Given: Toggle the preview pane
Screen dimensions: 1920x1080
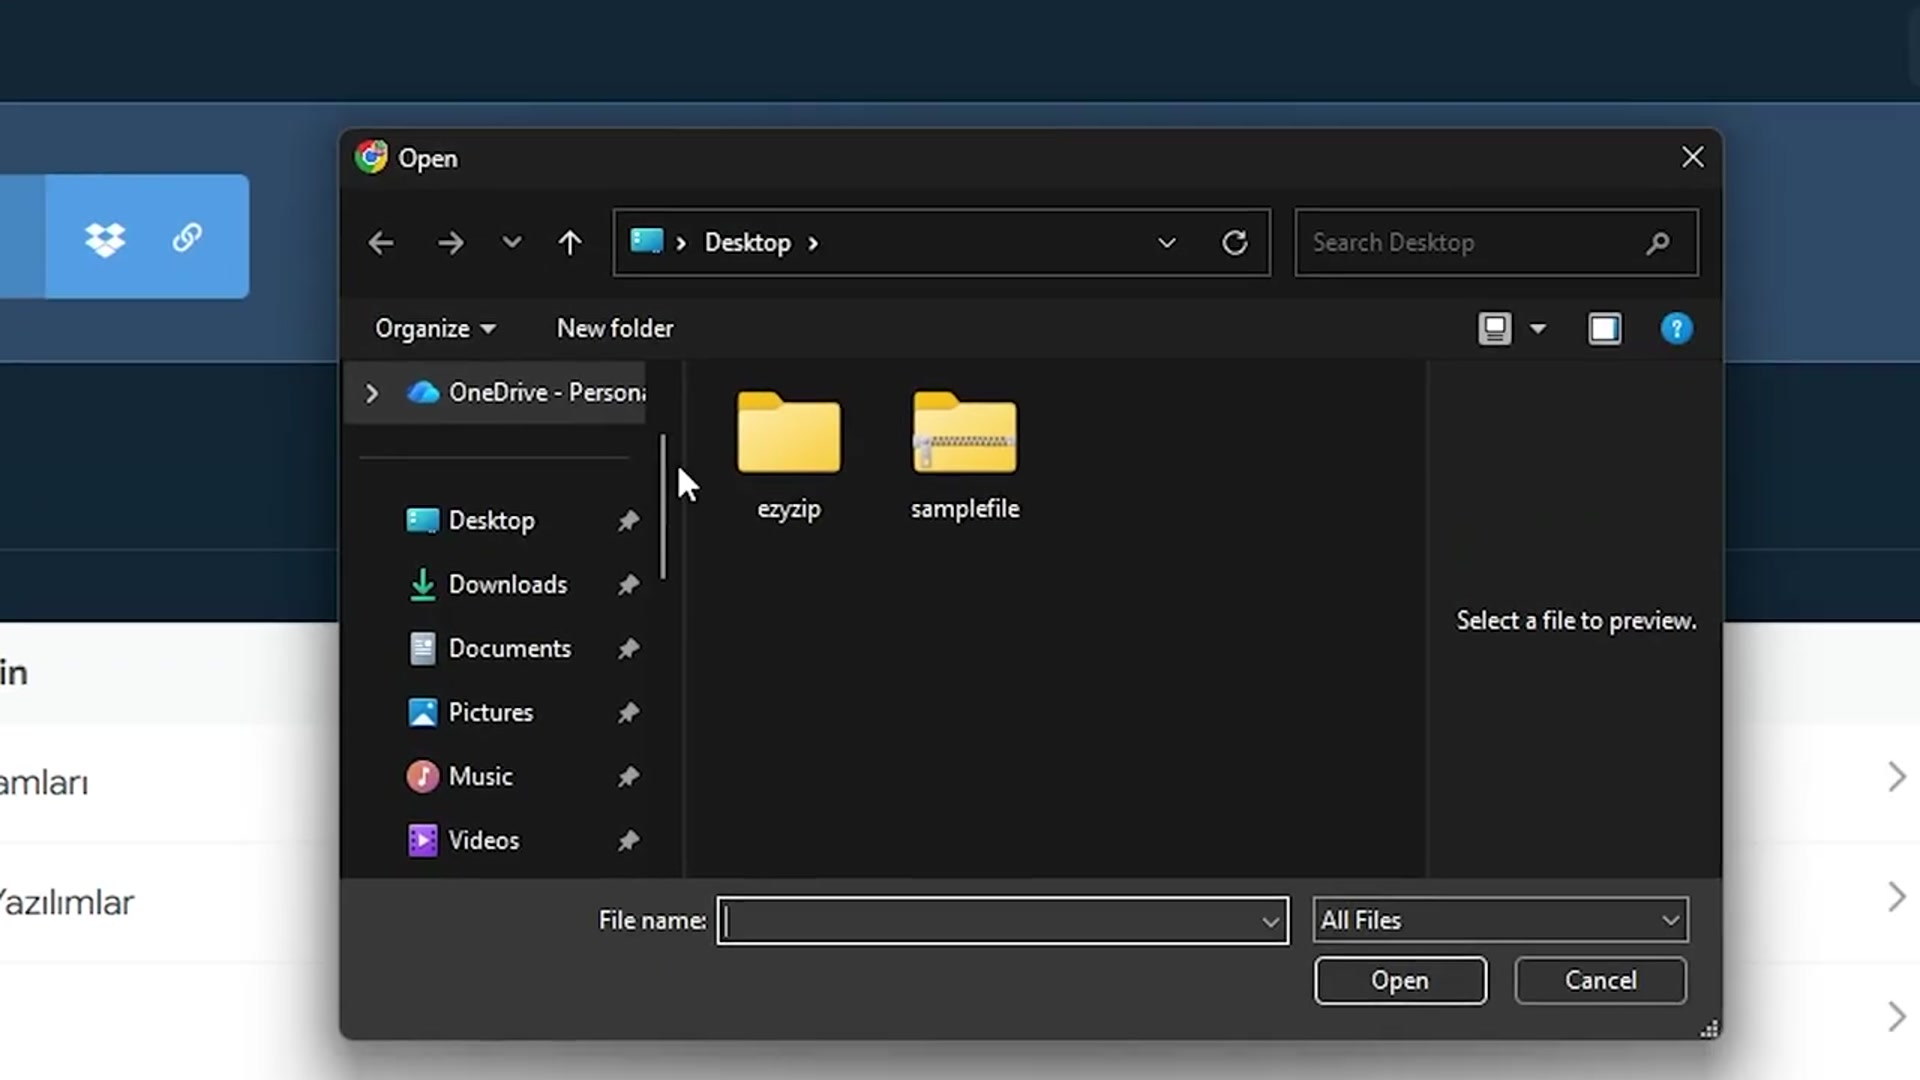Looking at the screenshot, I should 1605,329.
